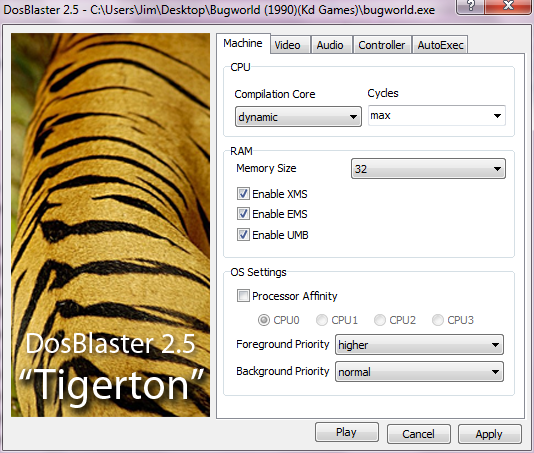Expand the Memory Size dropdown
This screenshot has height=453, width=534.
pos(428,169)
